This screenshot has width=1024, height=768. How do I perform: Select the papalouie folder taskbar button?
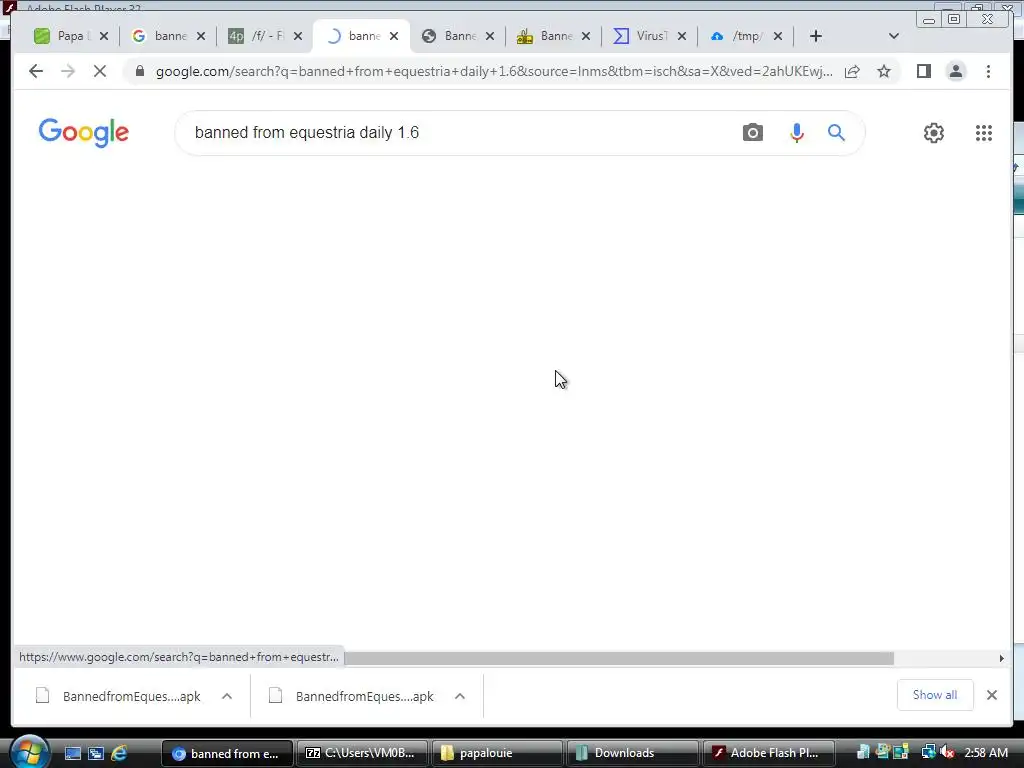(x=497, y=753)
